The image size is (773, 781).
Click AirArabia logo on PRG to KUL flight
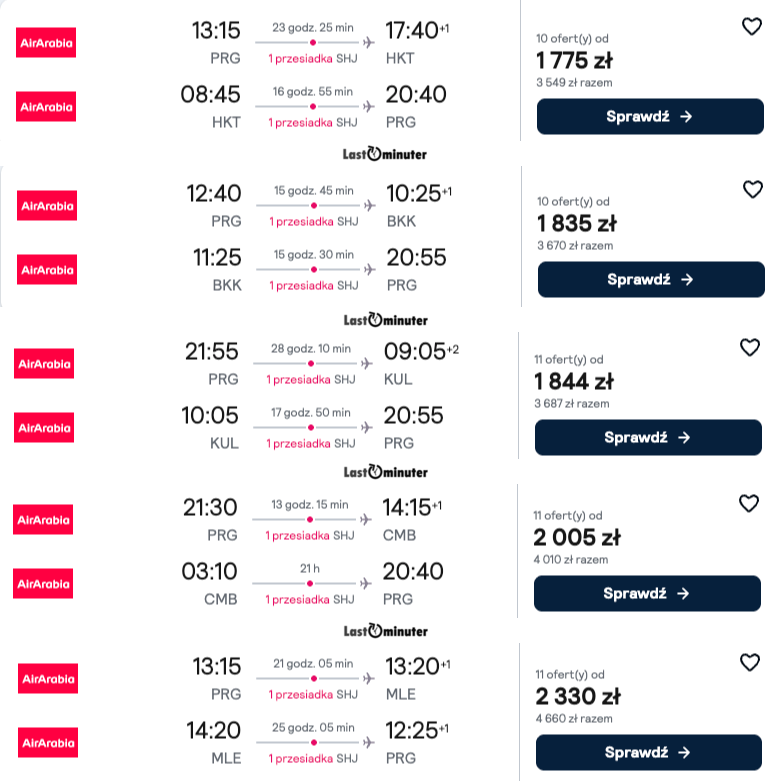(44, 364)
